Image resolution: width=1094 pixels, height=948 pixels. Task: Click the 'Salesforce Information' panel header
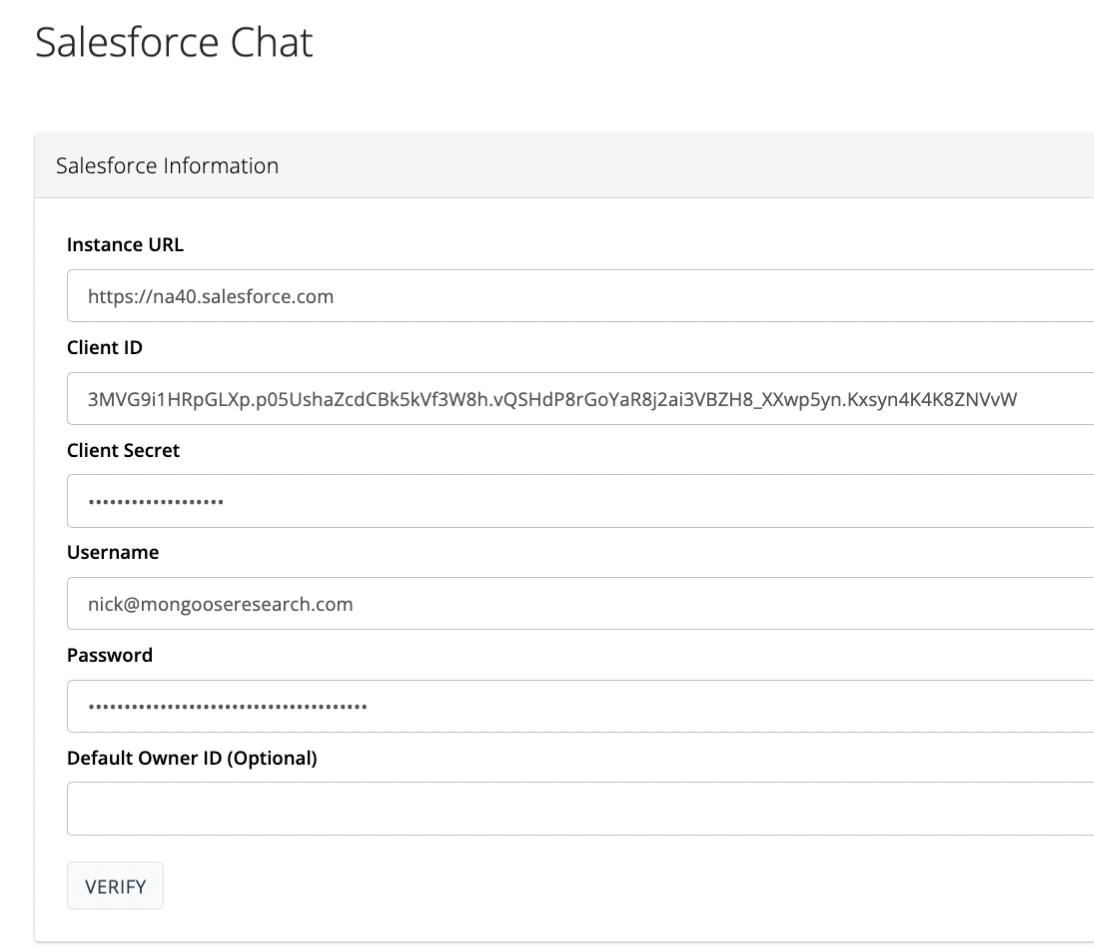tap(167, 165)
